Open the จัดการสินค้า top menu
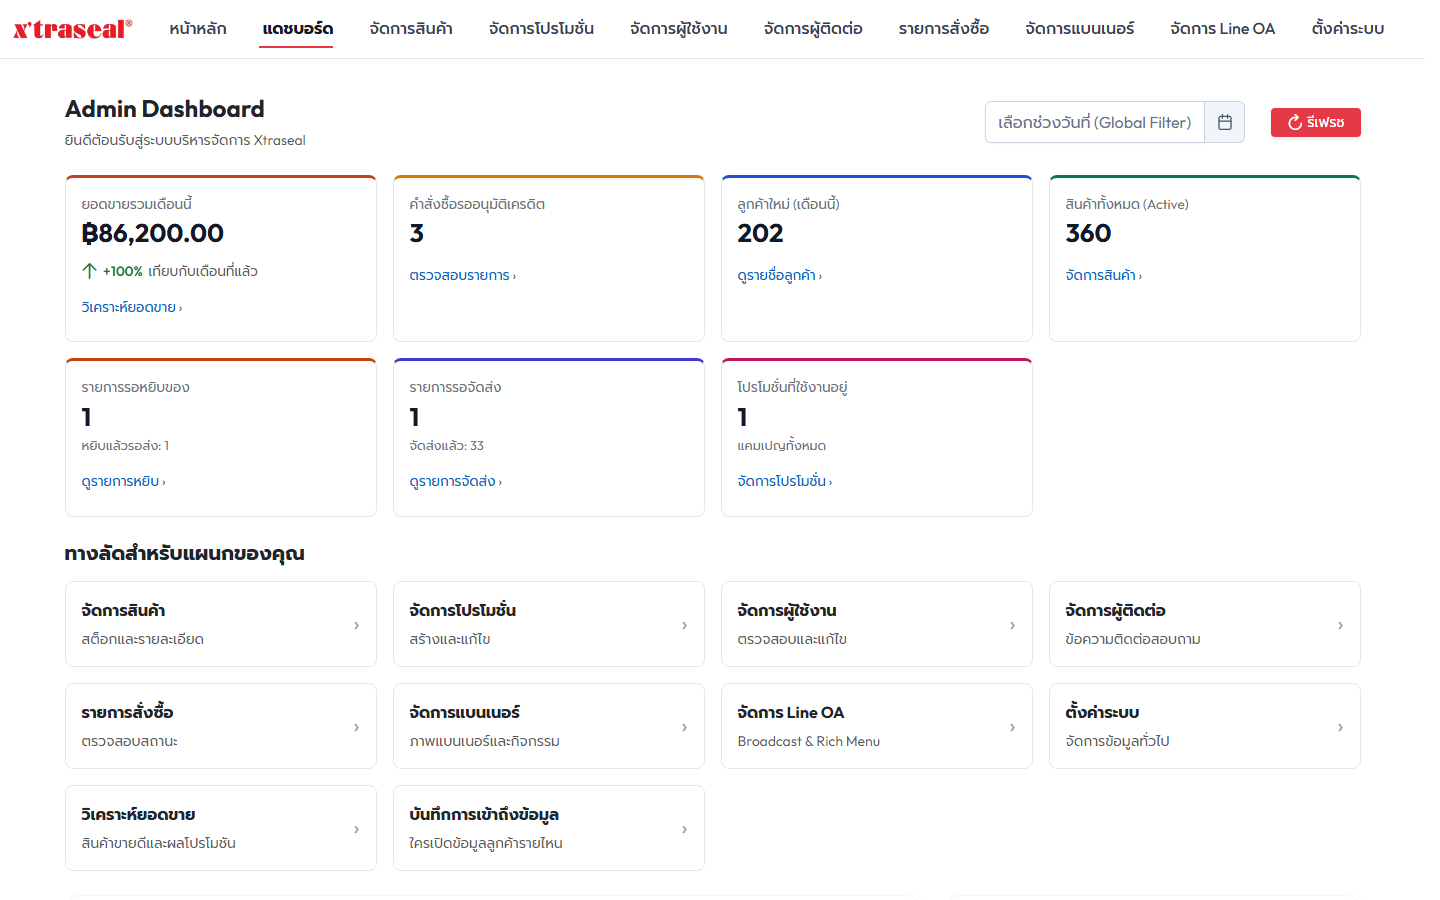This screenshot has width=1440, height=900. tap(411, 28)
